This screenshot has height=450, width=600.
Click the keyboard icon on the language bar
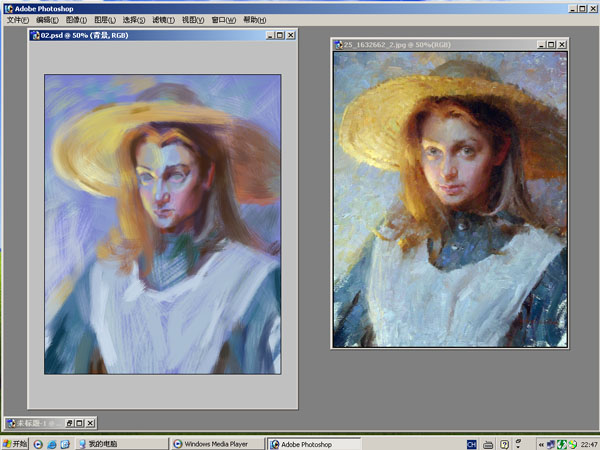point(488,445)
